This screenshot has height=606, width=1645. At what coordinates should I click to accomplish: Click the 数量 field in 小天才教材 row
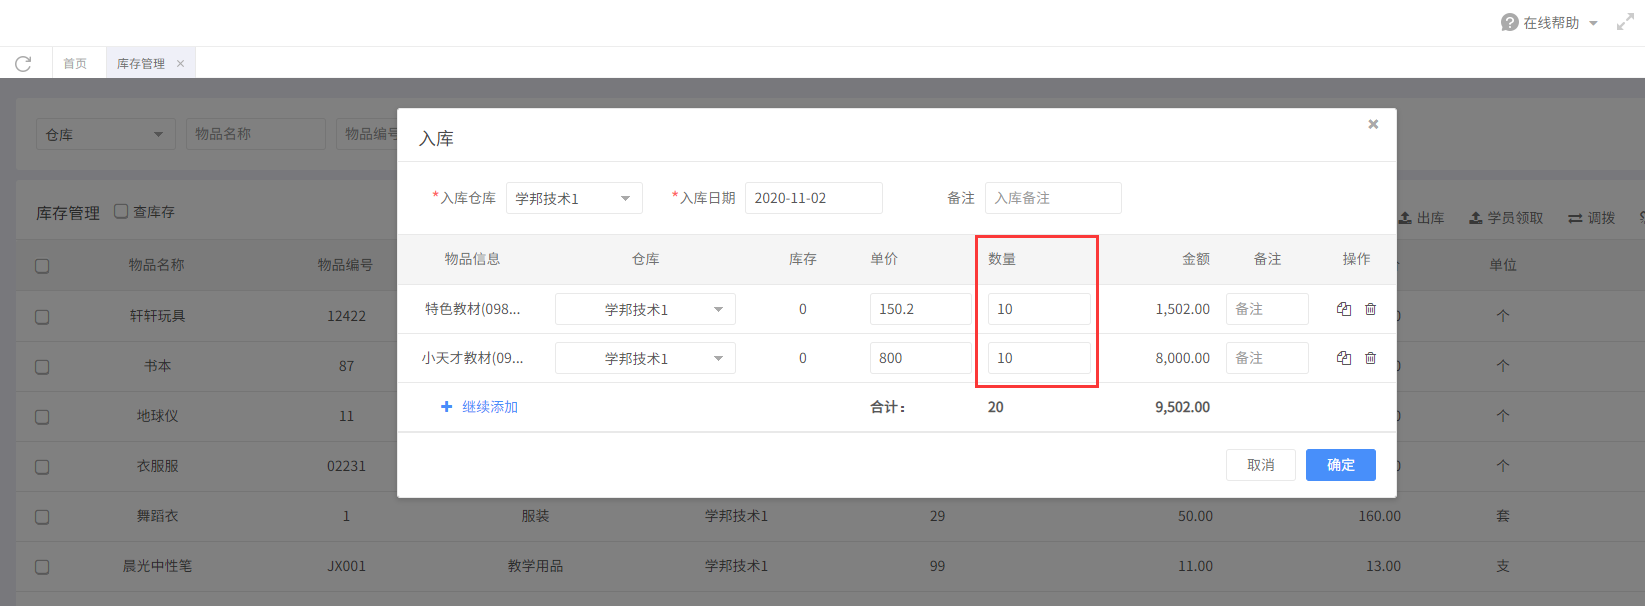[1039, 358]
